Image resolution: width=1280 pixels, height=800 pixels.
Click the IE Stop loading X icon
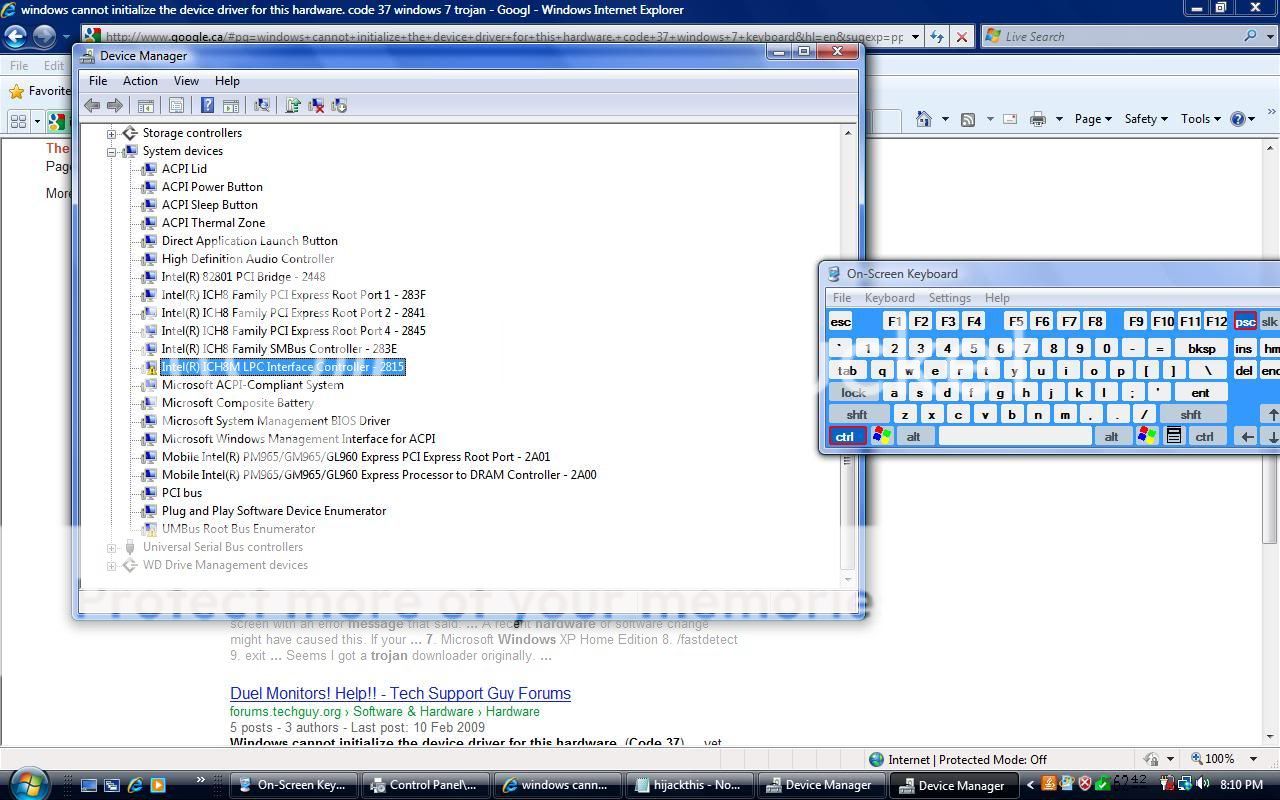pyautogui.click(x=961, y=37)
